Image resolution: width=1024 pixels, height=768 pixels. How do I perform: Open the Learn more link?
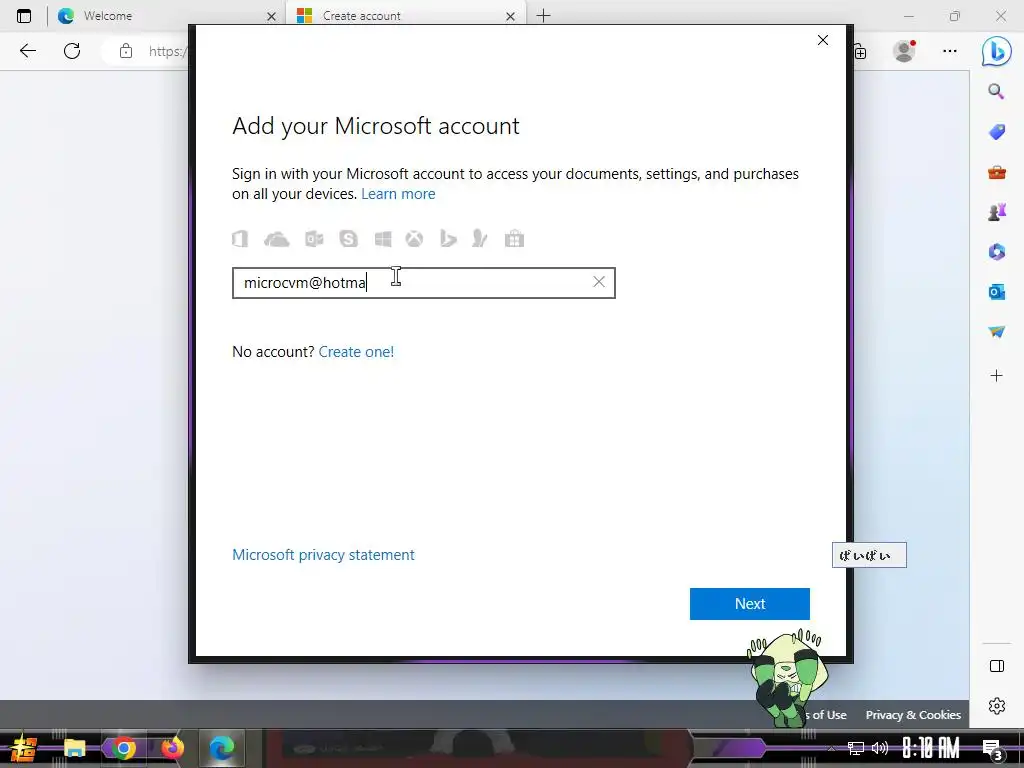pyautogui.click(x=398, y=194)
